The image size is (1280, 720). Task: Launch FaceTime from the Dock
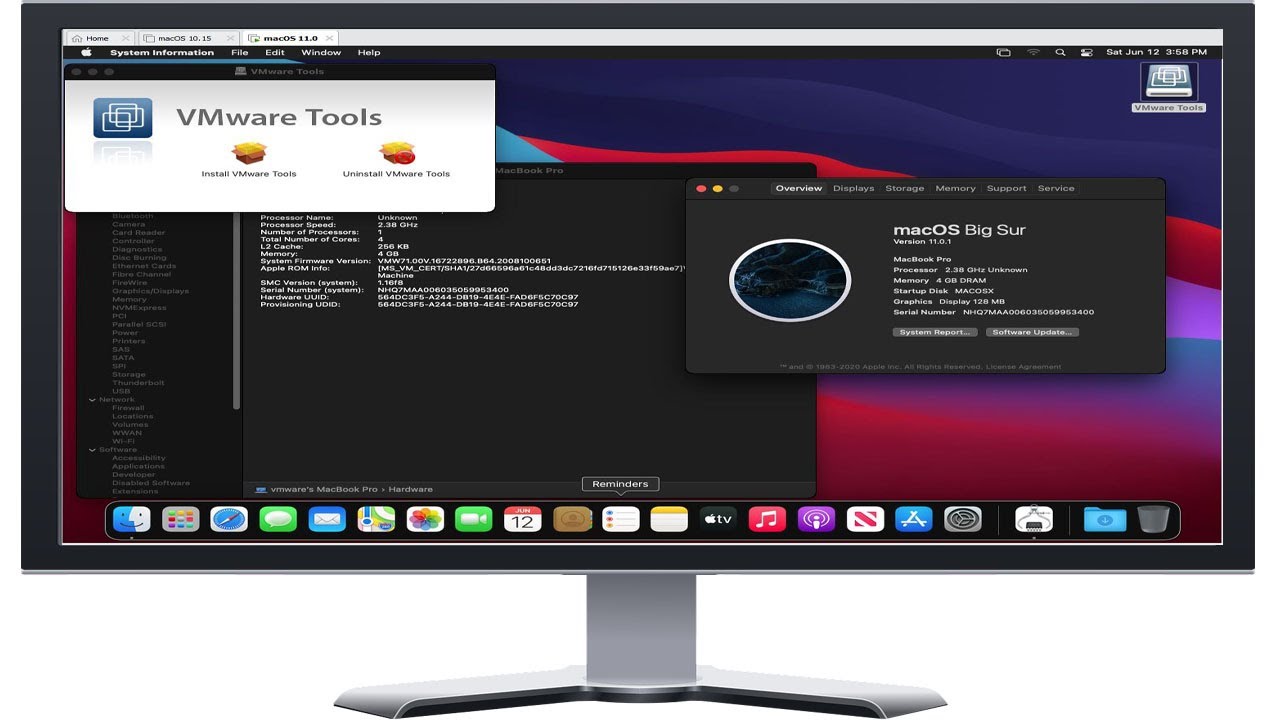[474, 519]
